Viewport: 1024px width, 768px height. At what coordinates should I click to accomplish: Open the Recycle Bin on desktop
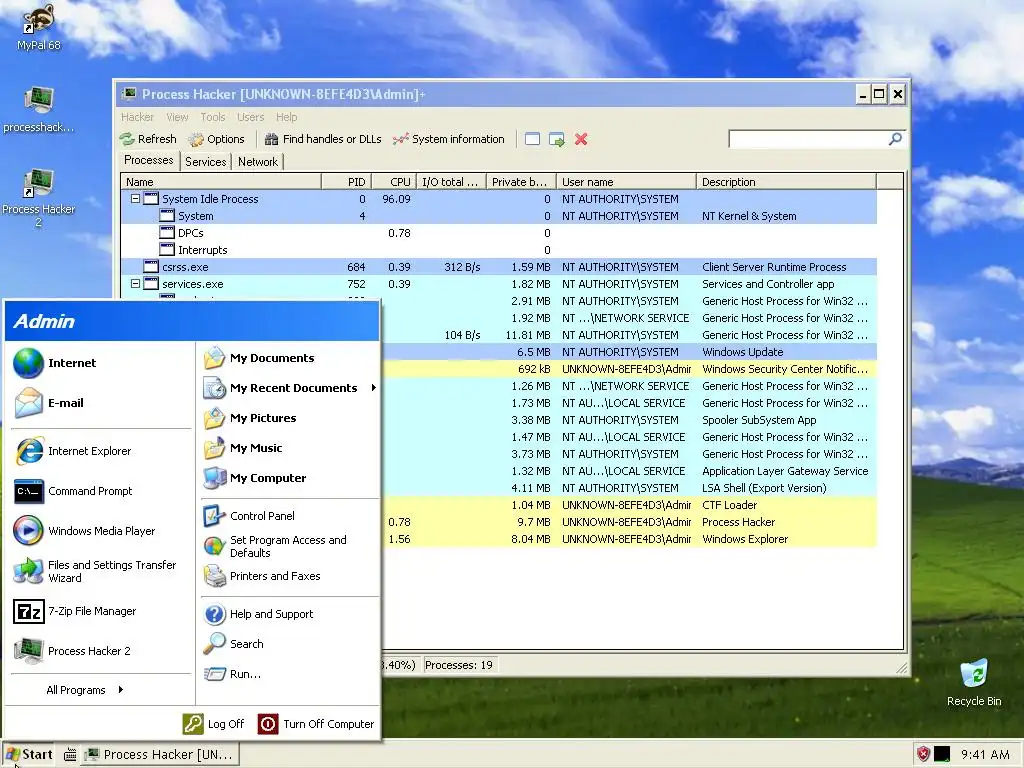pos(974,682)
